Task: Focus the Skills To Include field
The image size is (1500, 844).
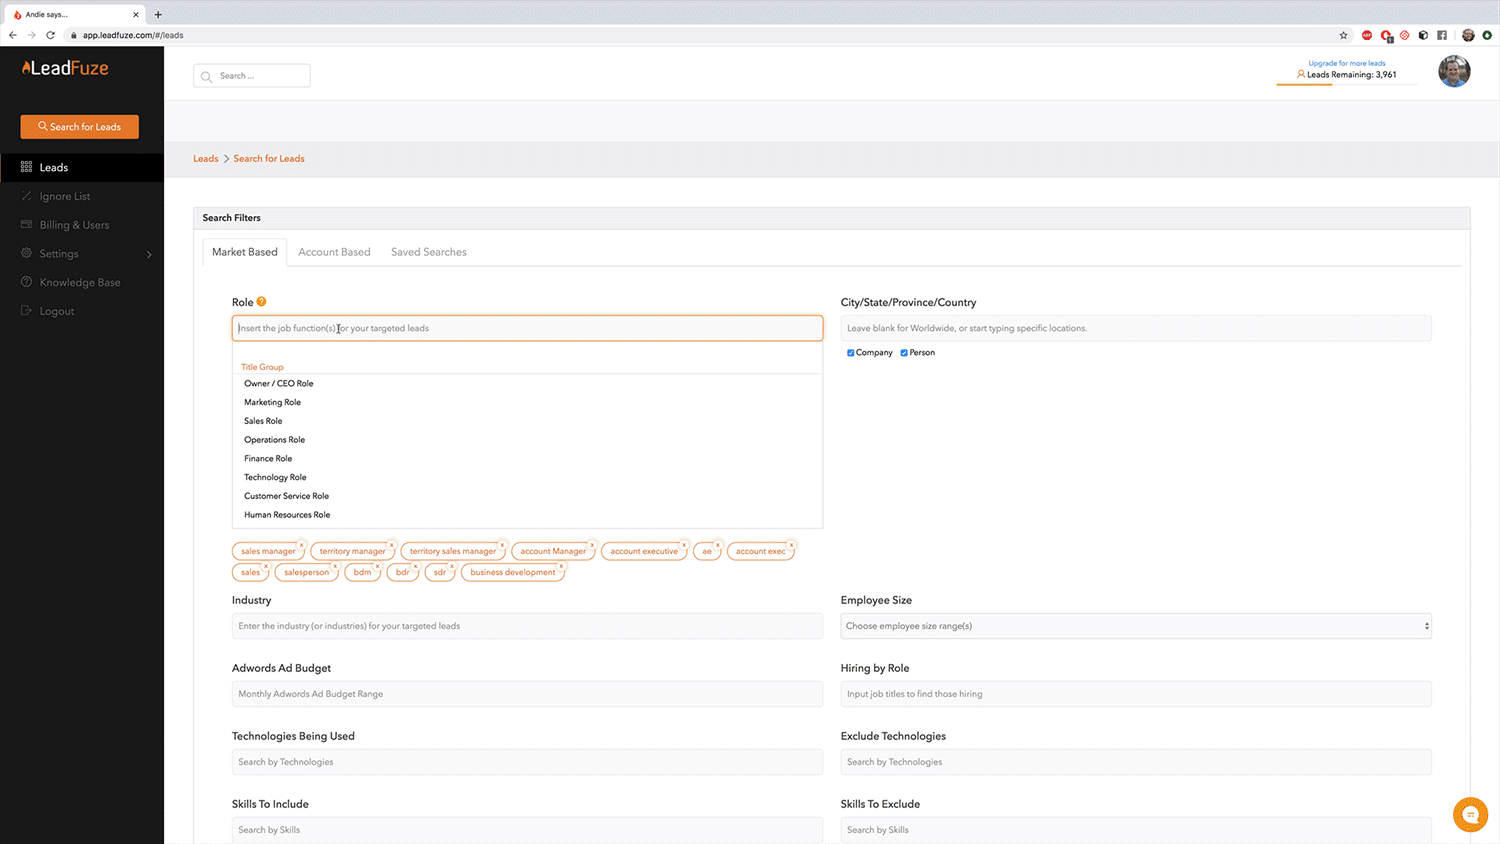Action: tap(528, 830)
